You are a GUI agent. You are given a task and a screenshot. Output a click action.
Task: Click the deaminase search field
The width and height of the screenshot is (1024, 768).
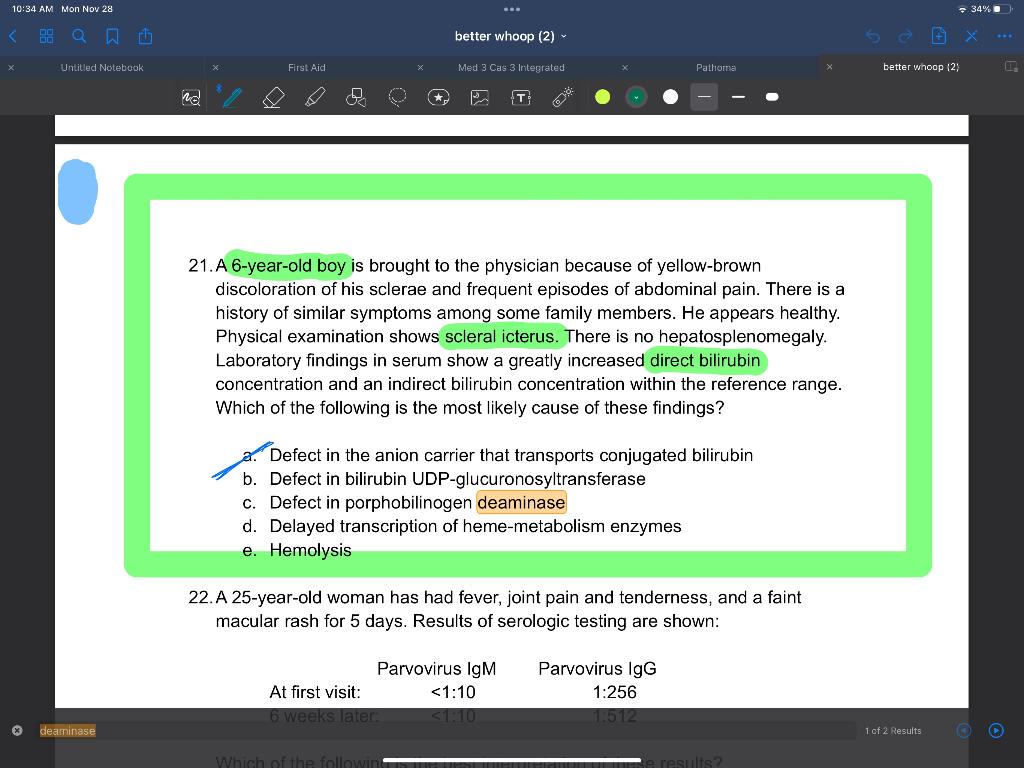tap(444, 731)
